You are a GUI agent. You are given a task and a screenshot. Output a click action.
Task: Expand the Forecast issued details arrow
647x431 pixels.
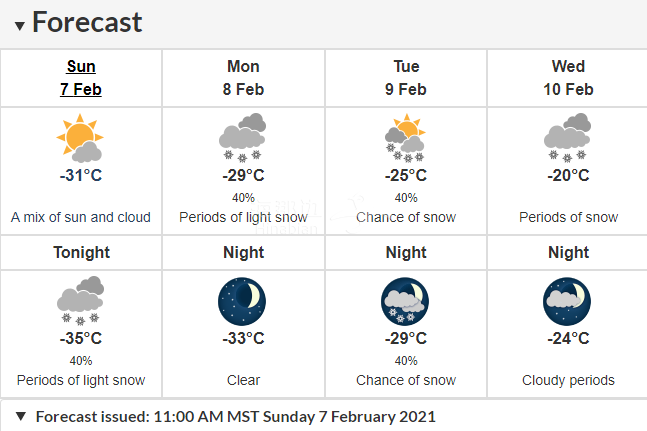[x=21, y=416]
